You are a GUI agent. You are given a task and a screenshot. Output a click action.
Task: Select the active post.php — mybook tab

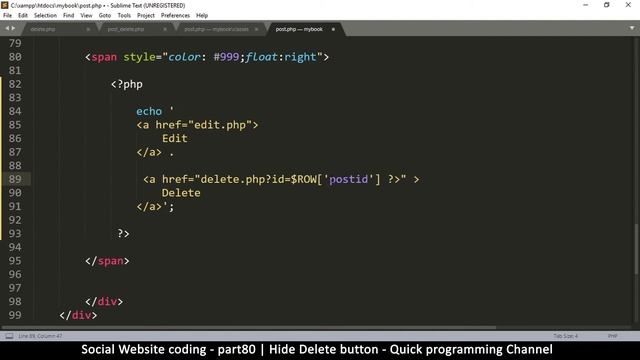click(x=299, y=29)
